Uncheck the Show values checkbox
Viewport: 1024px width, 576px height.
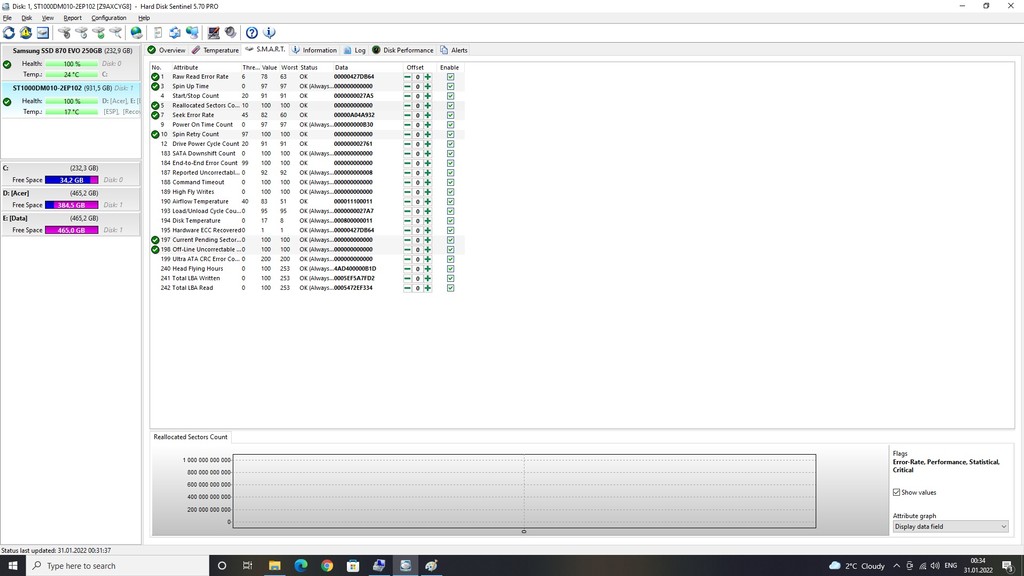[x=897, y=492]
